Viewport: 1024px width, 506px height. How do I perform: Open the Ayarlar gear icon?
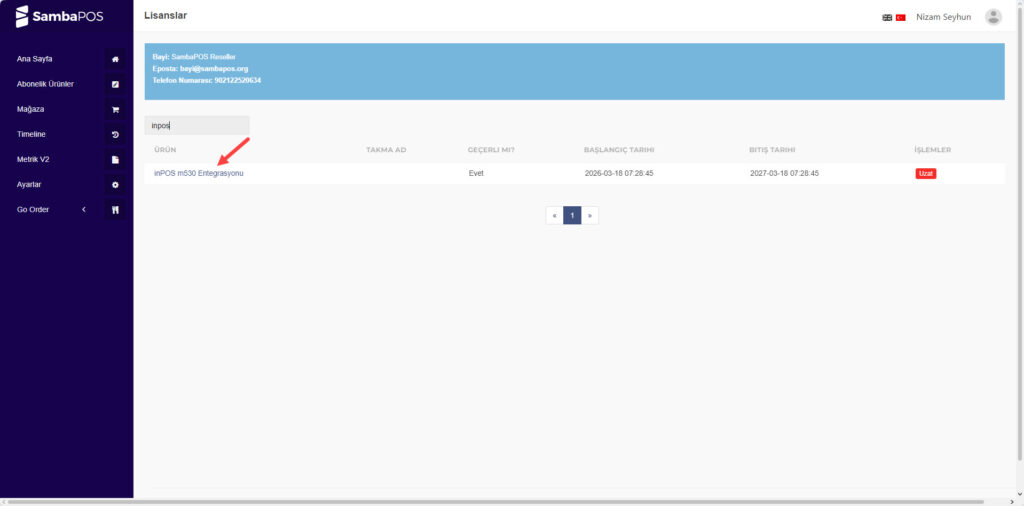pos(115,185)
